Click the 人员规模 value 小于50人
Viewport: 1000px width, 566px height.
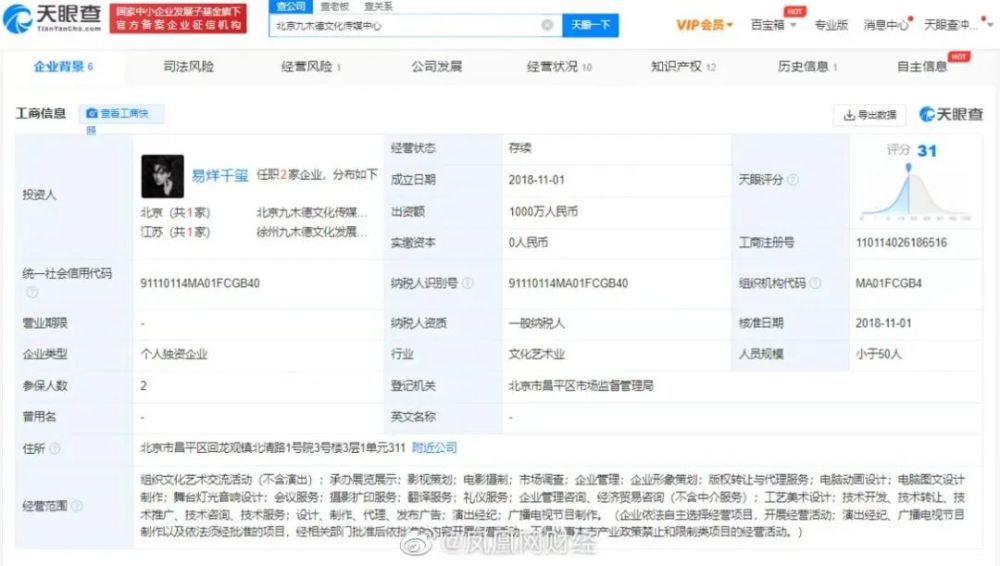click(878, 354)
